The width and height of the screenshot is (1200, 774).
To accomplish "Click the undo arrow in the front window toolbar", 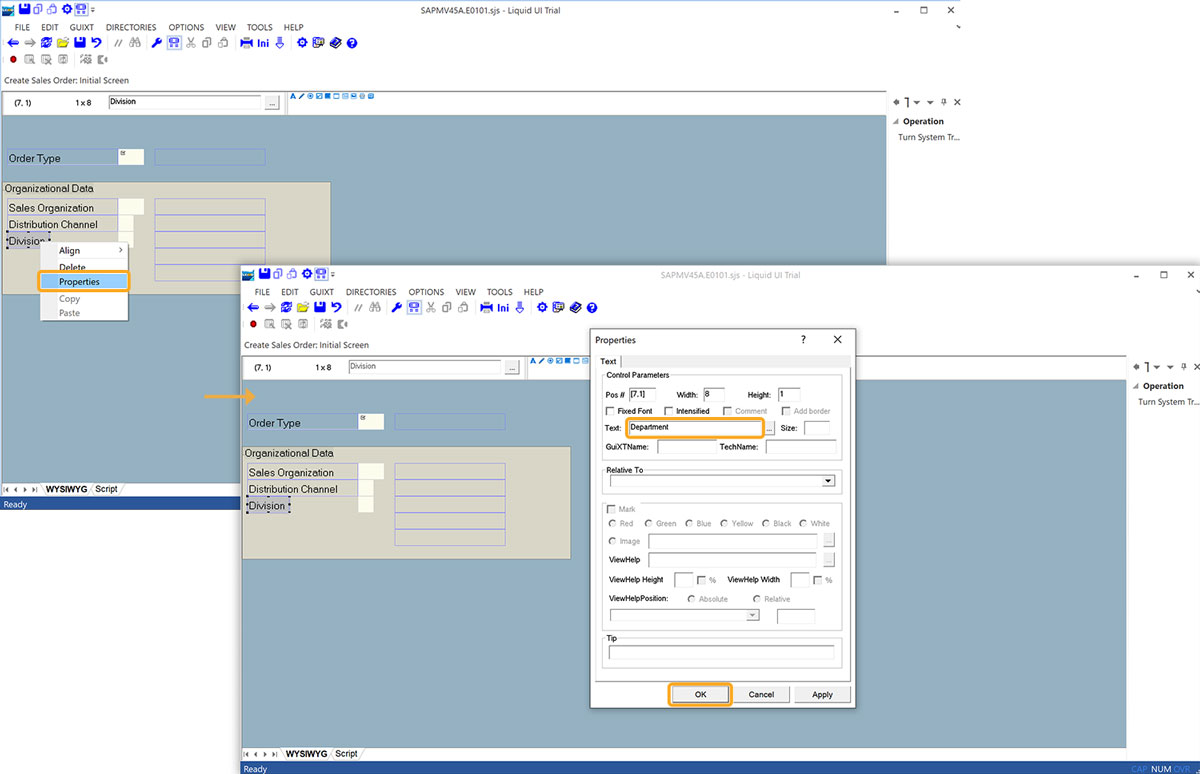I will [336, 308].
